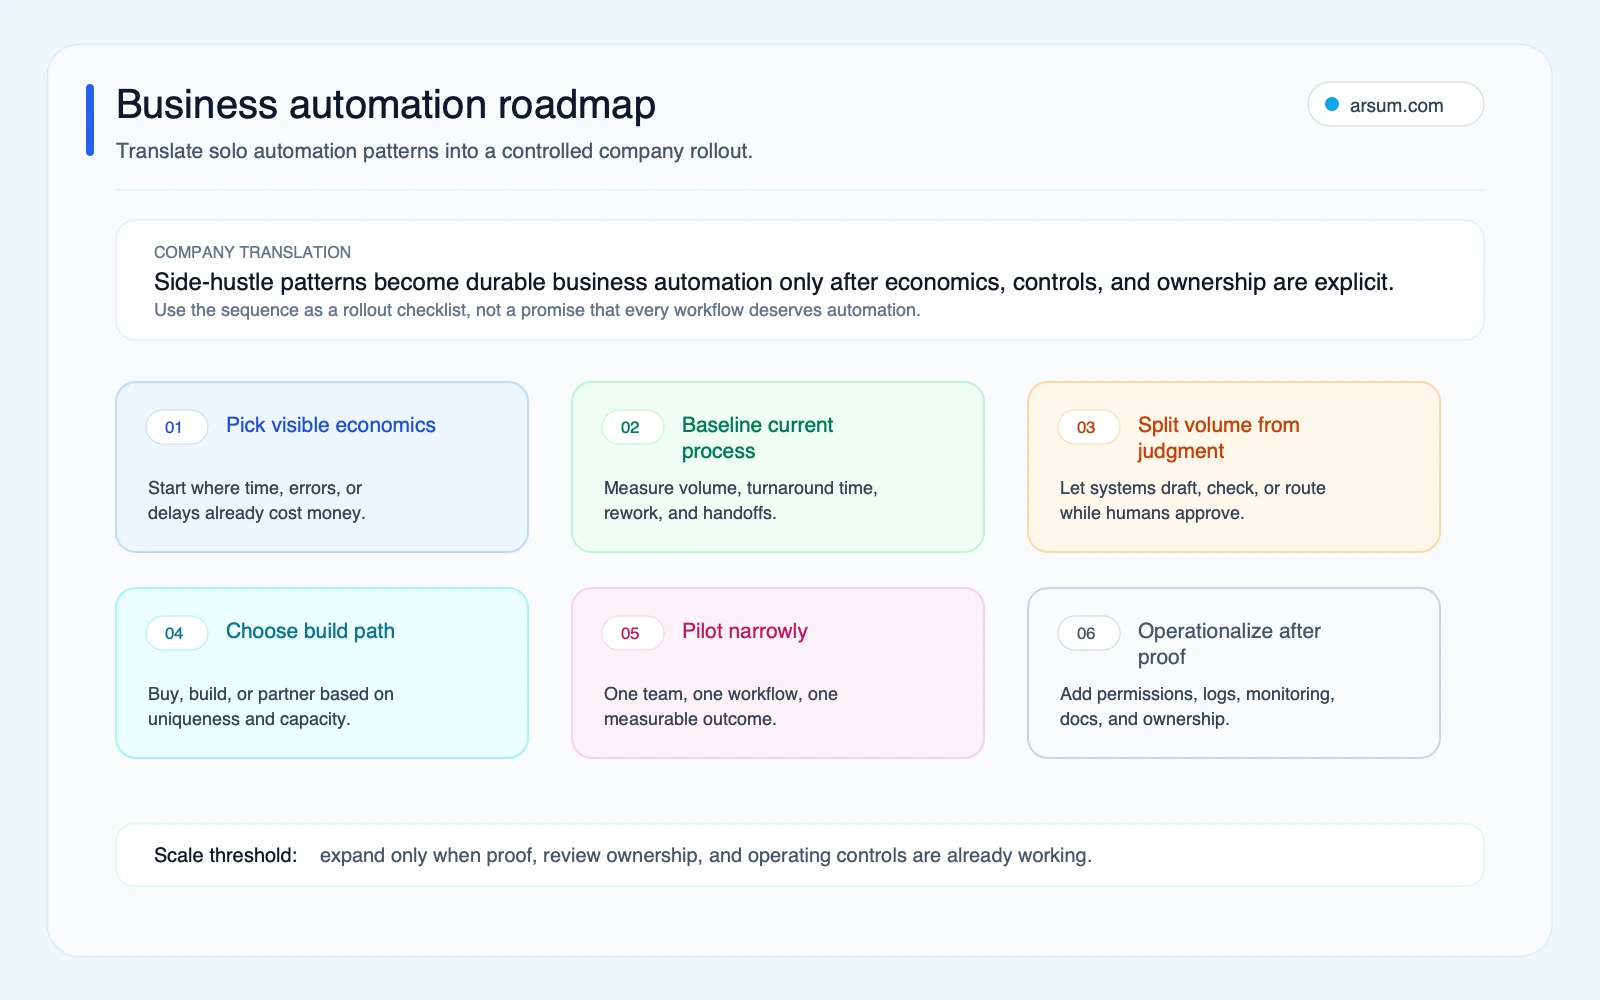Select the 01 step number badge

point(176,427)
